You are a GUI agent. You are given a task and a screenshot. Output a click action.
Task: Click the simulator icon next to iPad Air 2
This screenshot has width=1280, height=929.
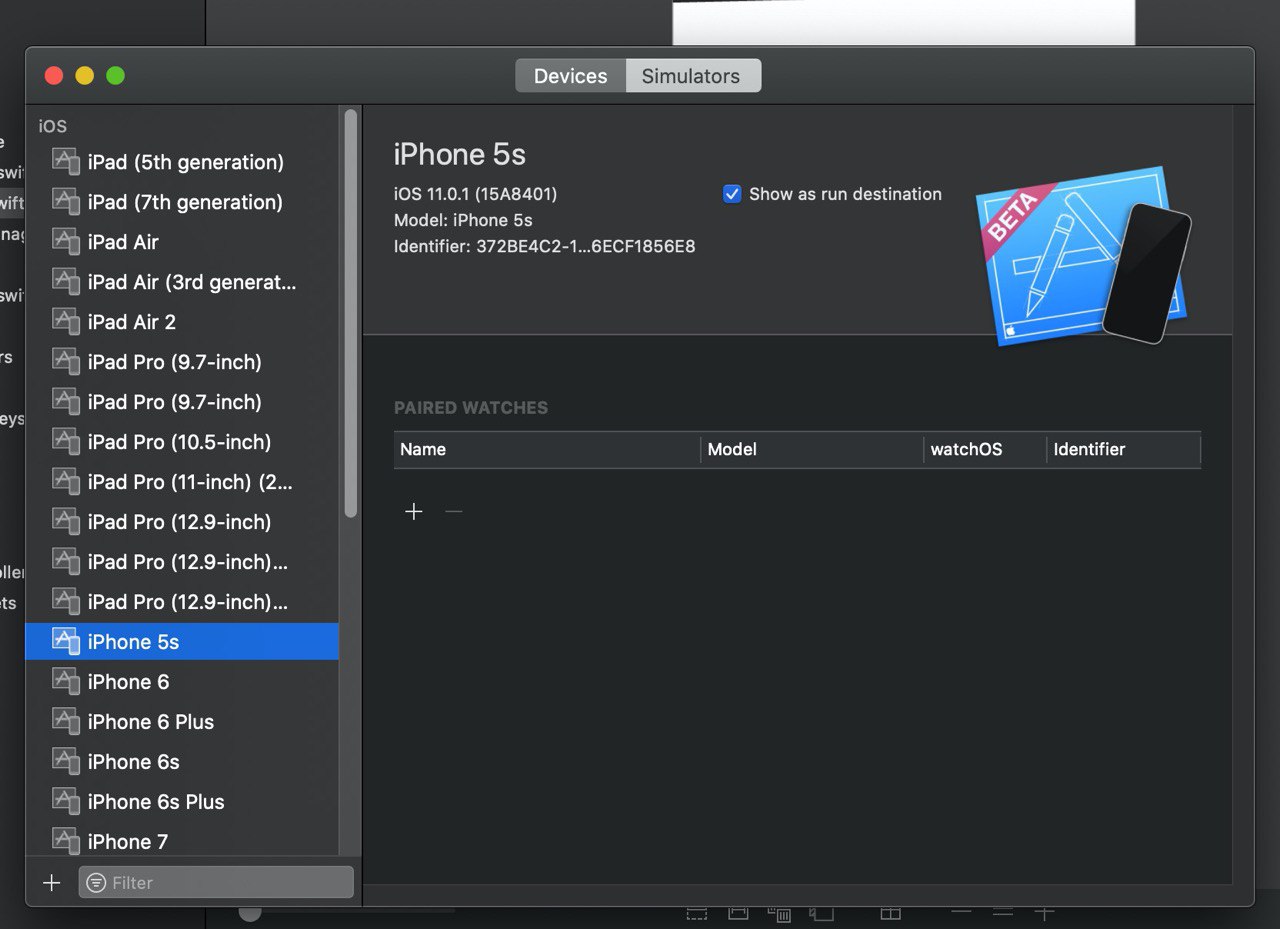coord(66,322)
